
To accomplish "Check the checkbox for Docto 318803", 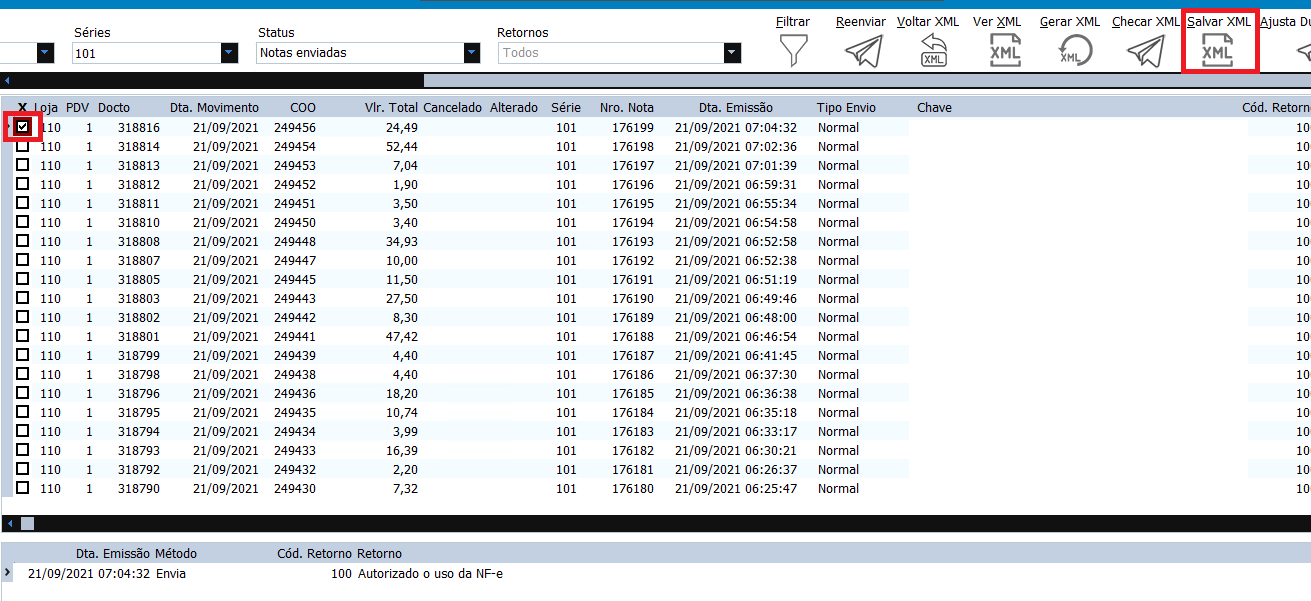I will [22, 298].
